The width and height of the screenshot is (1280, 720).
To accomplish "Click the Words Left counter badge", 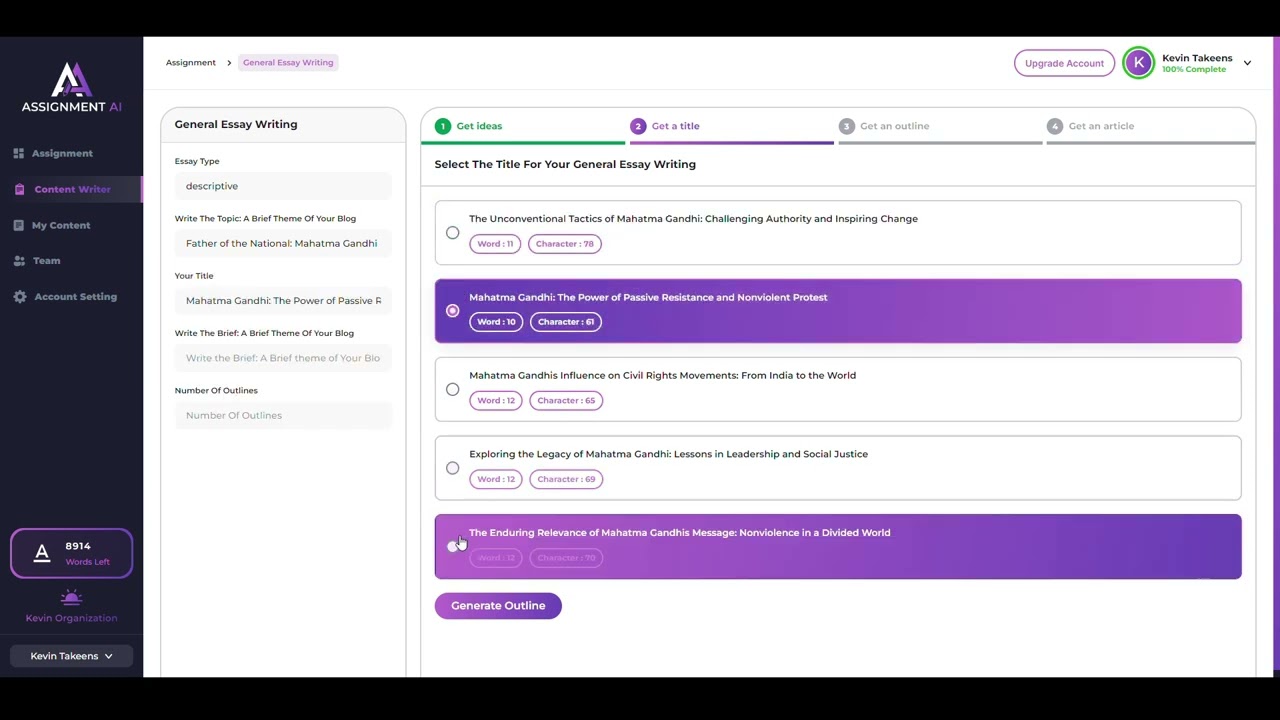I will click(x=71, y=552).
